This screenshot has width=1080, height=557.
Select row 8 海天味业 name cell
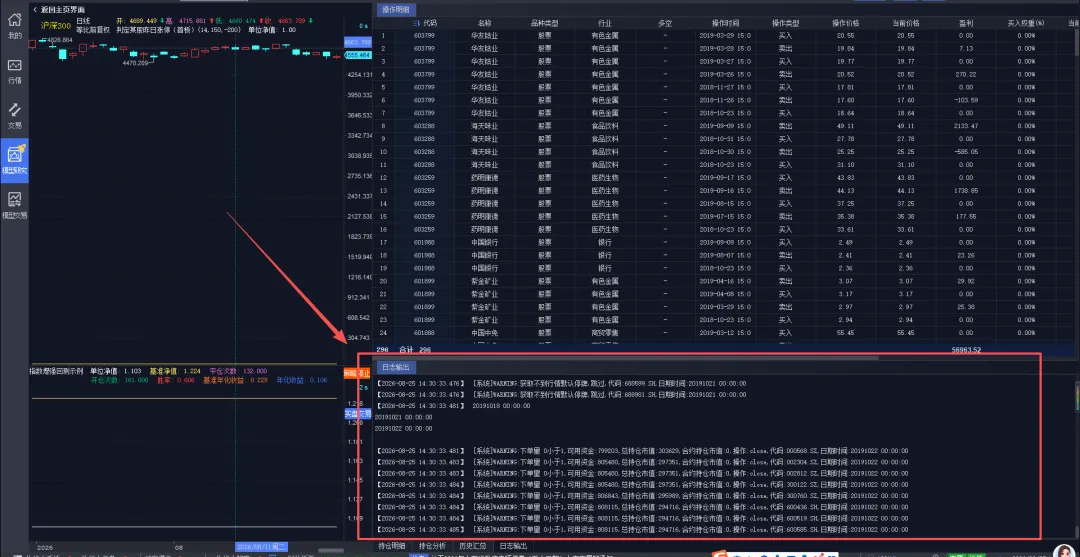(x=484, y=125)
